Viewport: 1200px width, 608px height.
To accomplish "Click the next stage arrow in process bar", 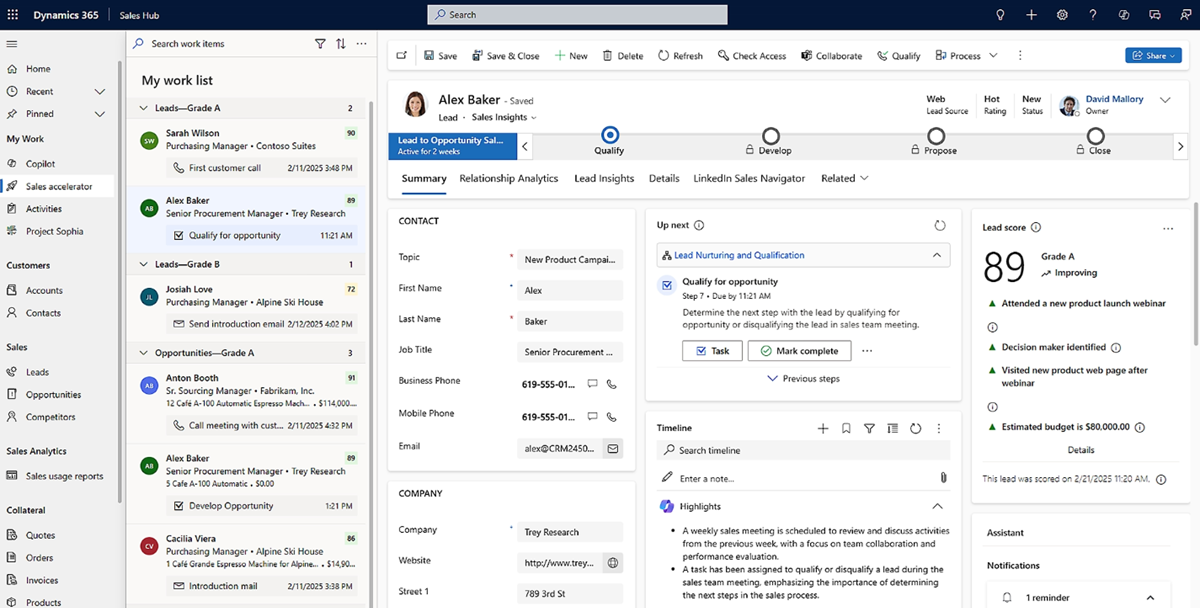I will click(1180, 146).
